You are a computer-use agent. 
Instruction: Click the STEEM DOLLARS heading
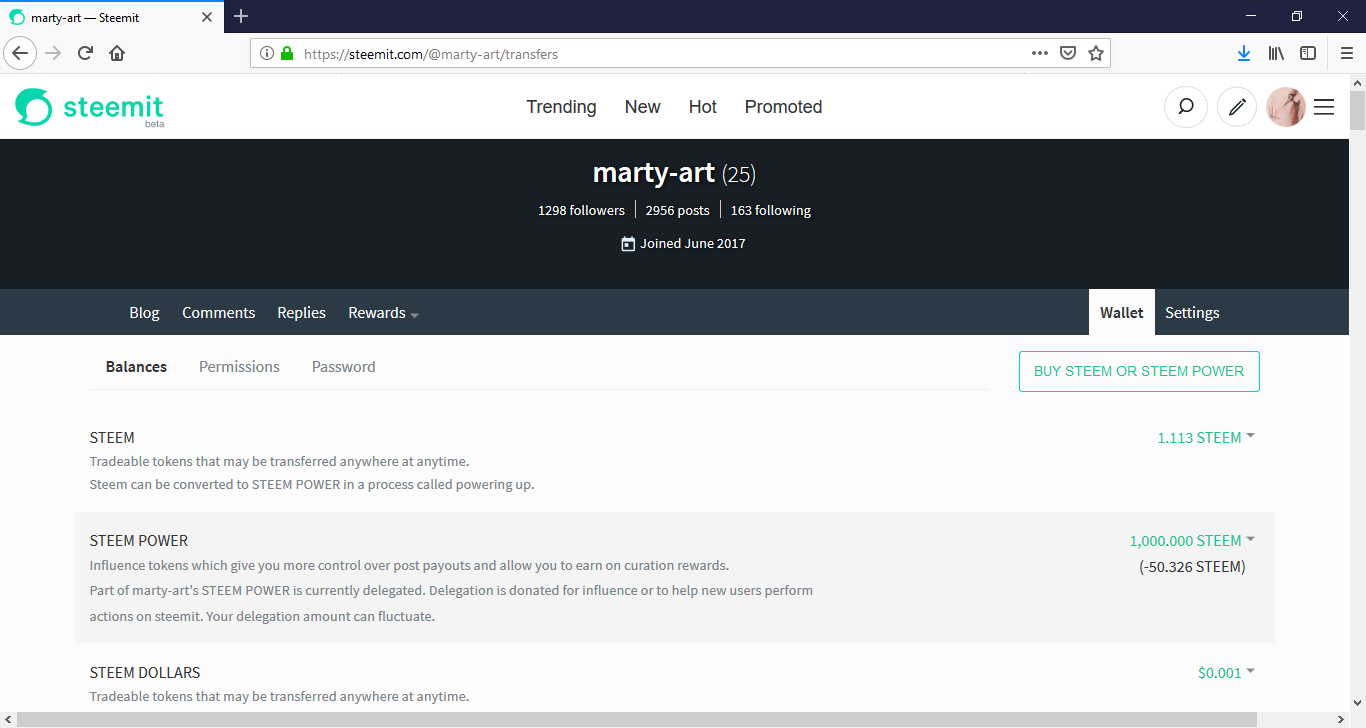click(145, 673)
